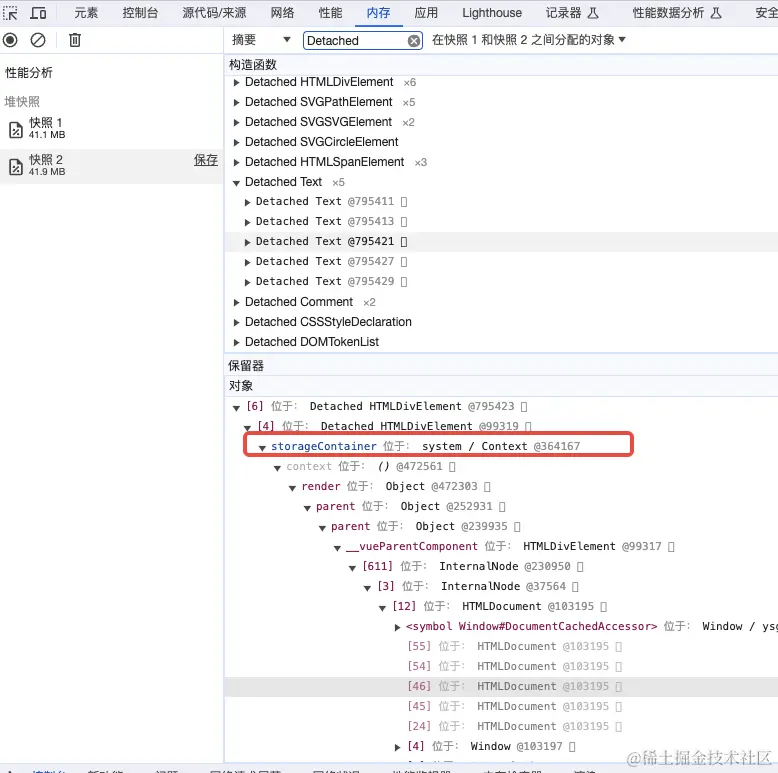Collapse the __vueParentComponent retainer row
The width and height of the screenshot is (778, 773).
(x=337, y=548)
